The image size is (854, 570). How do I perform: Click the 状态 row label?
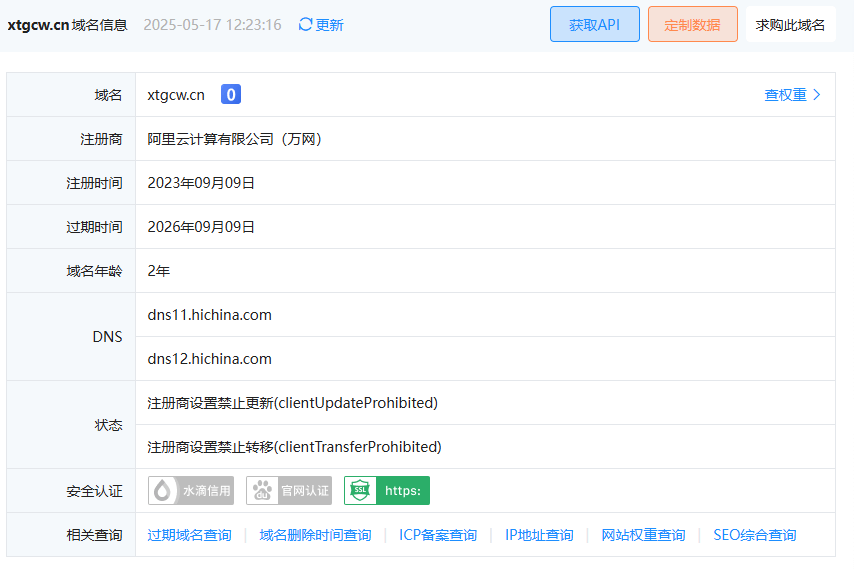point(108,425)
